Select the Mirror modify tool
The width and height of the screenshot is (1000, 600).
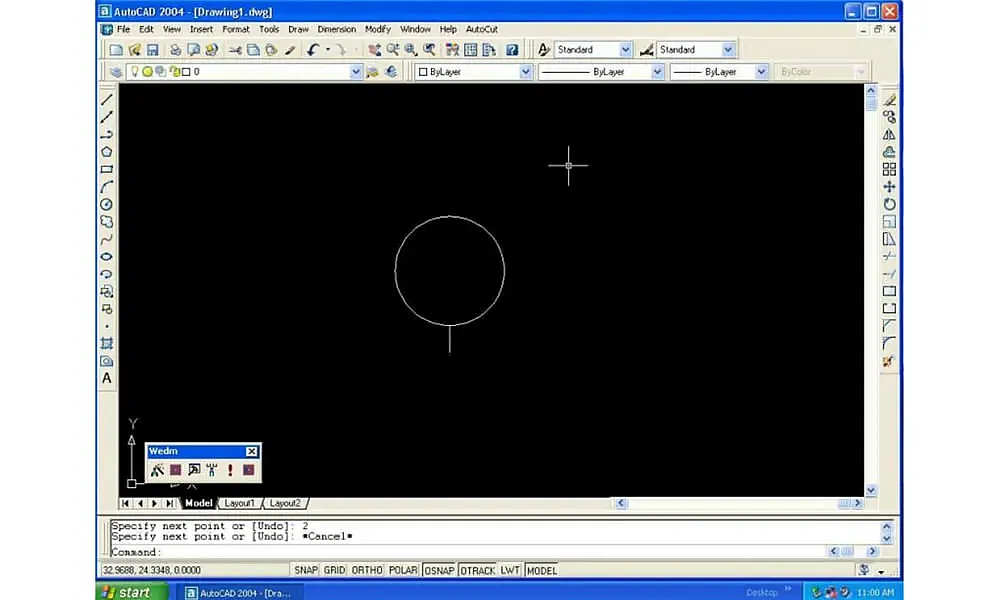click(889, 135)
